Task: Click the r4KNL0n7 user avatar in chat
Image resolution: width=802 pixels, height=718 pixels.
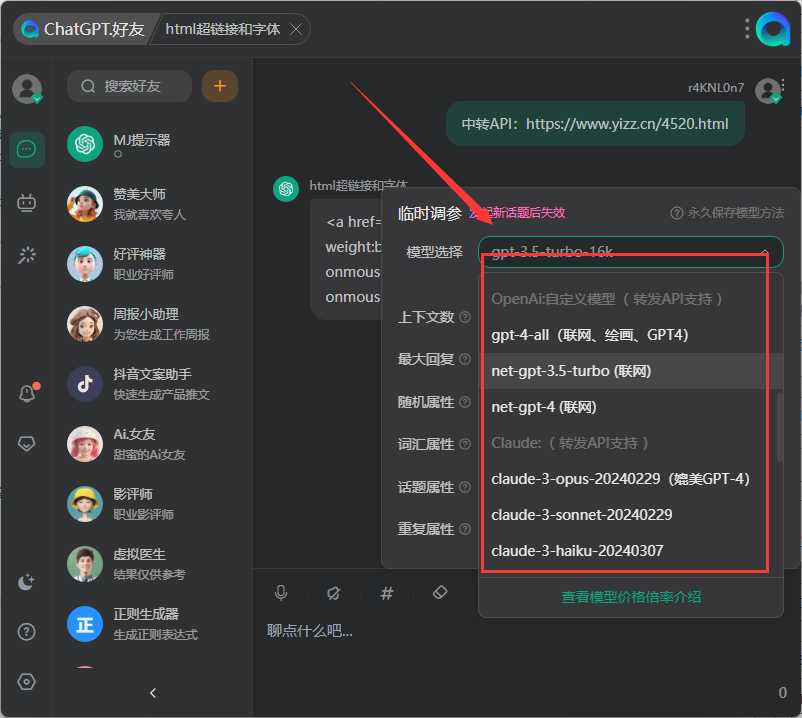Action: tap(767, 91)
